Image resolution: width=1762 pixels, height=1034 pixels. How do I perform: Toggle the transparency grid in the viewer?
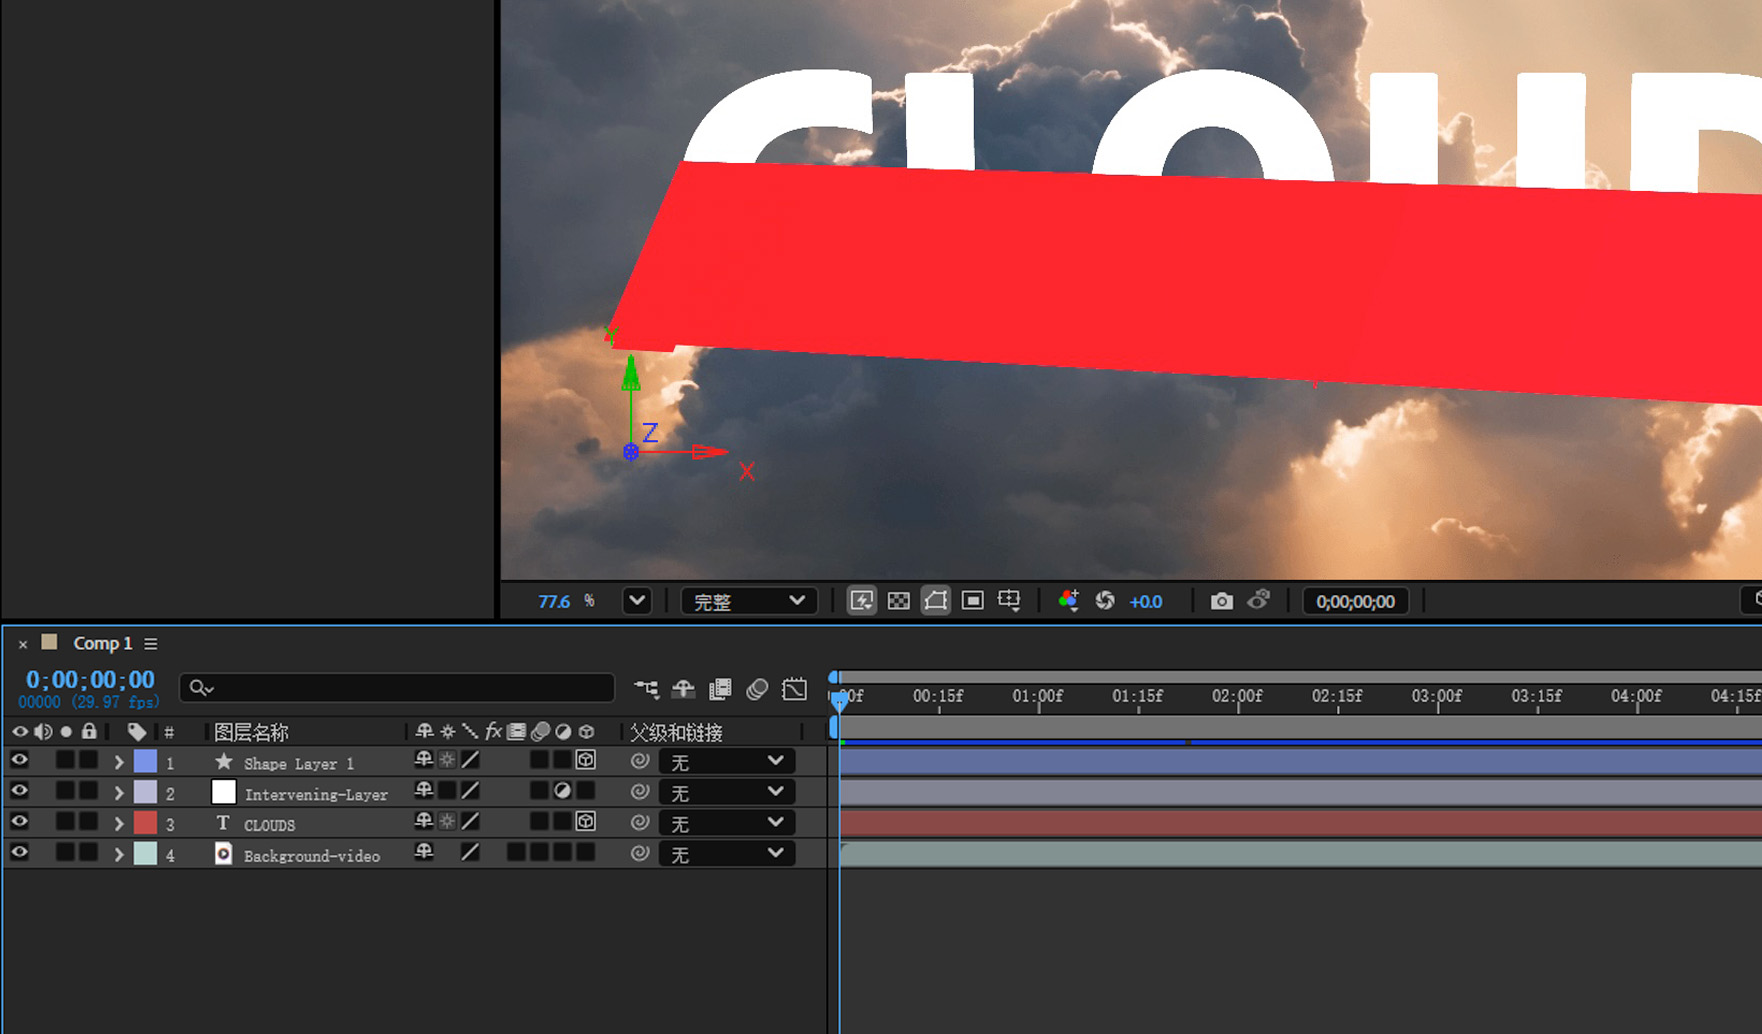point(899,600)
